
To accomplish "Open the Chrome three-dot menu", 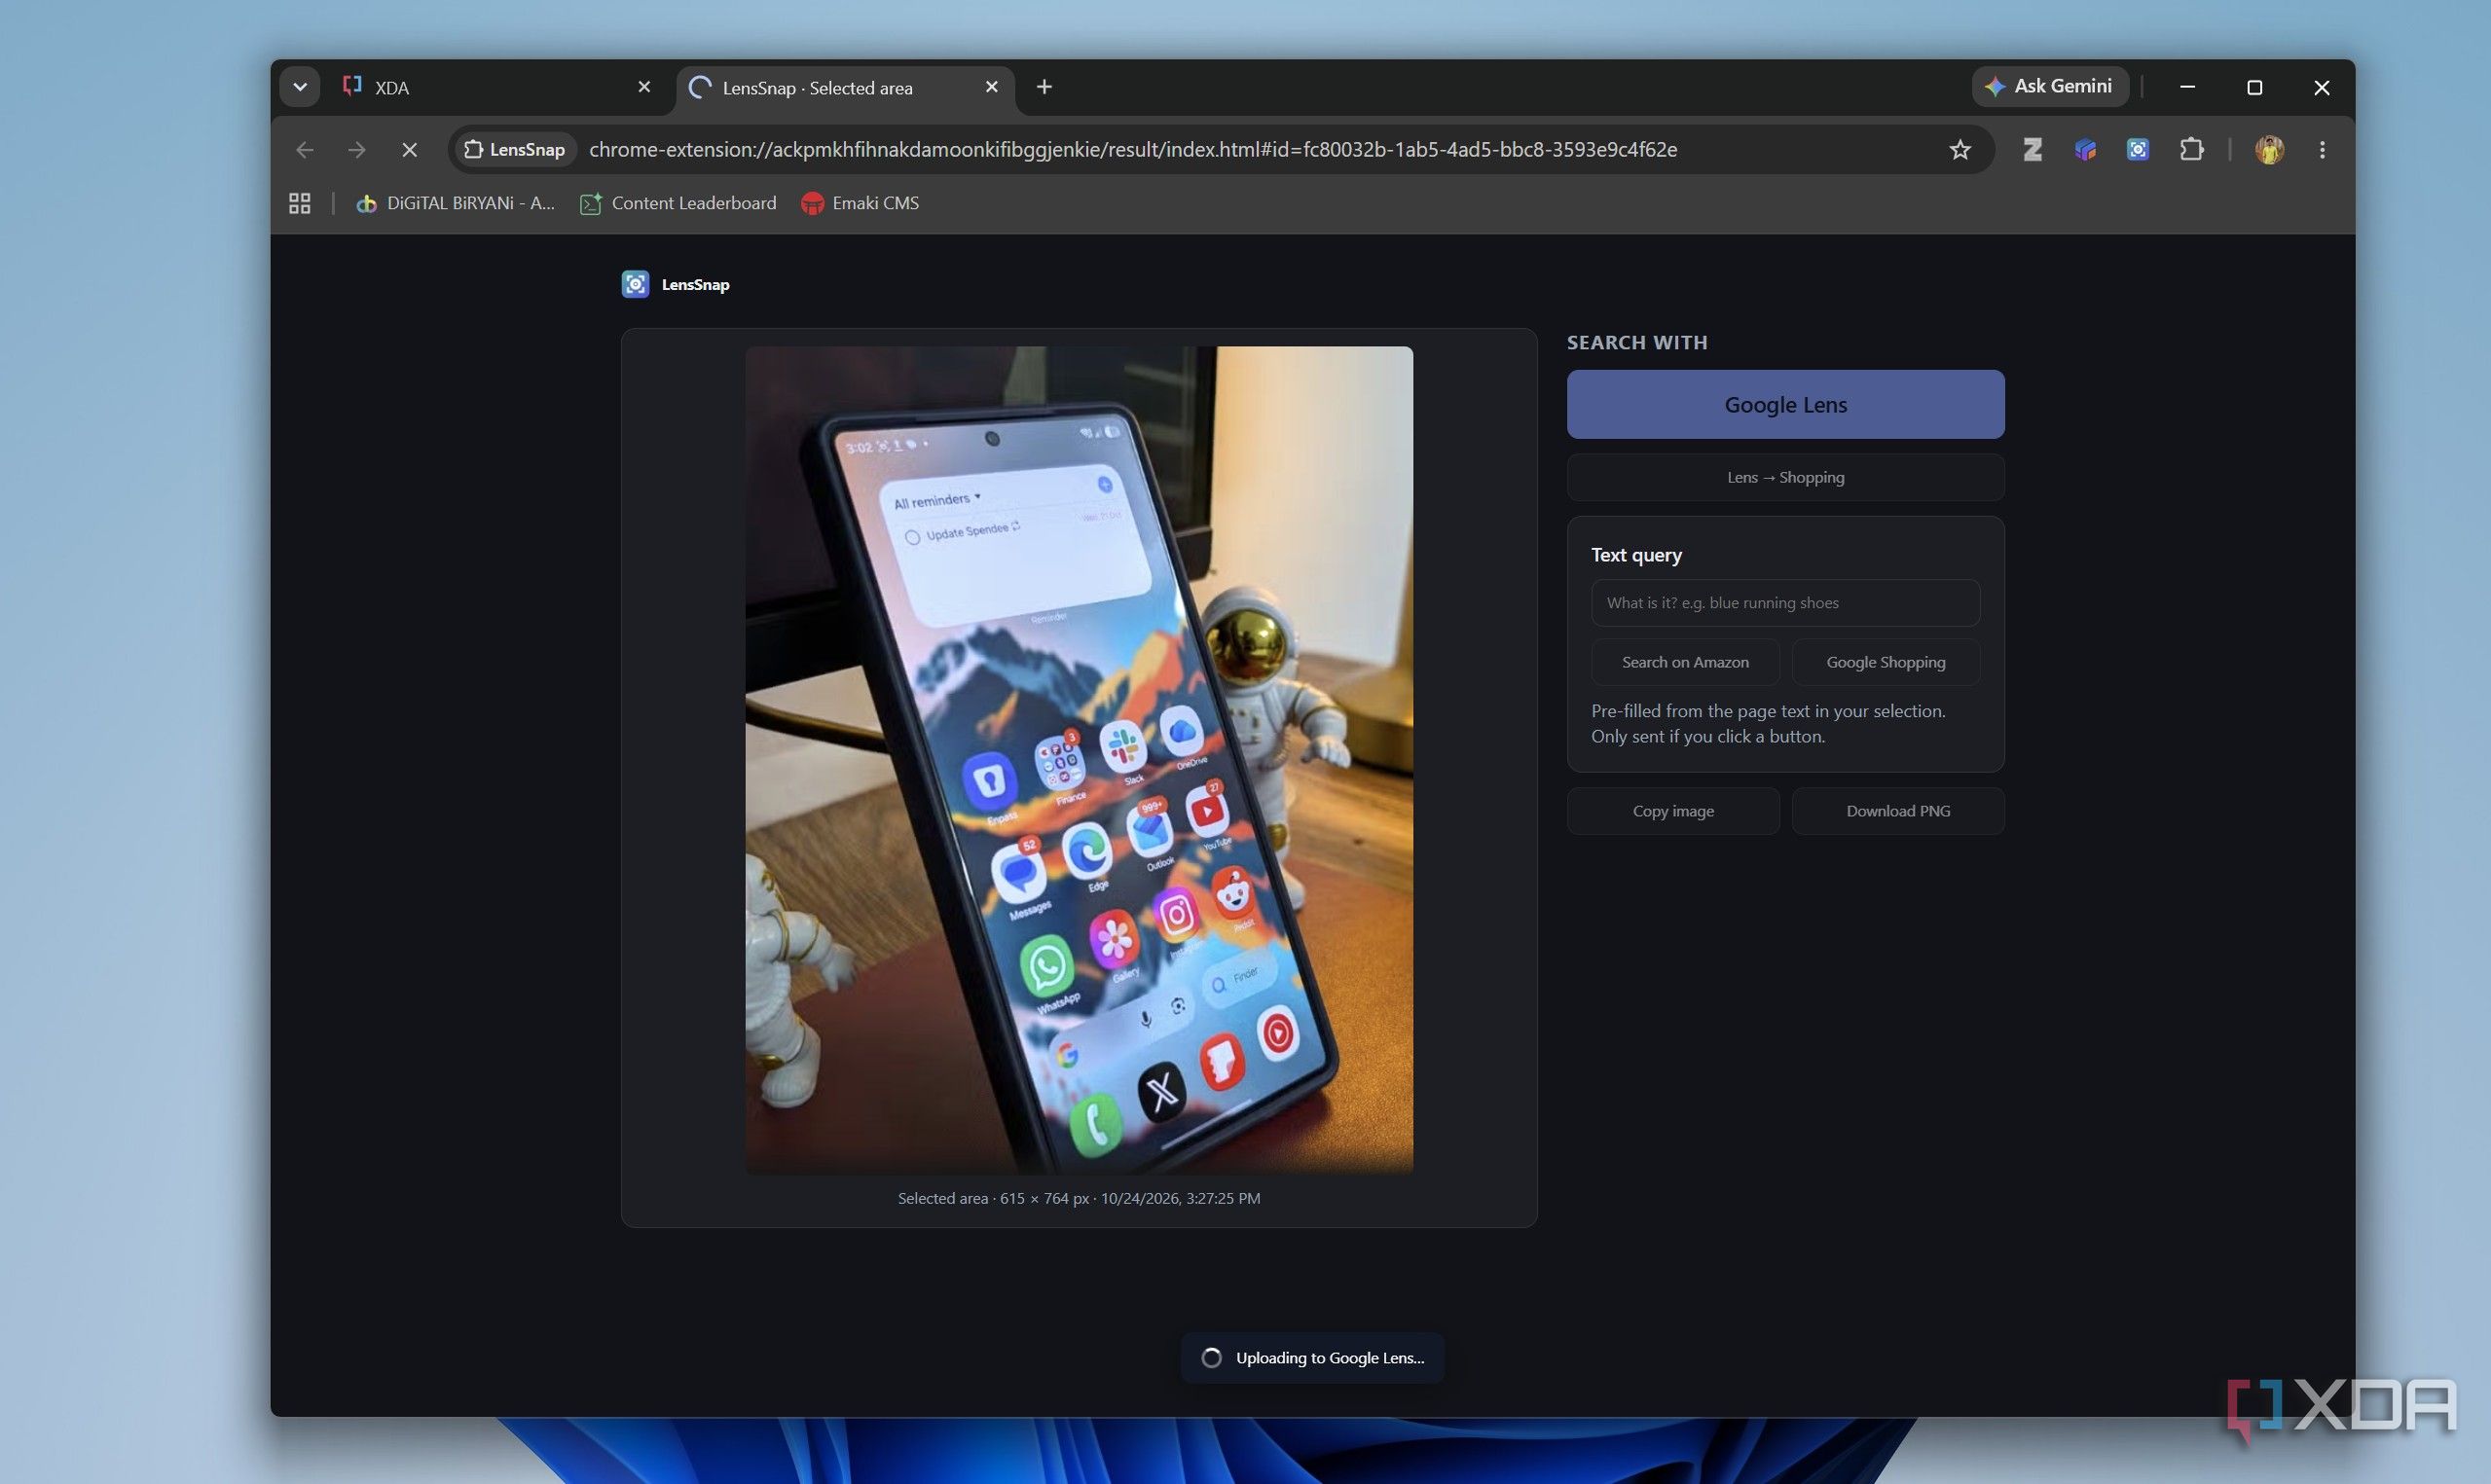I will (2322, 150).
